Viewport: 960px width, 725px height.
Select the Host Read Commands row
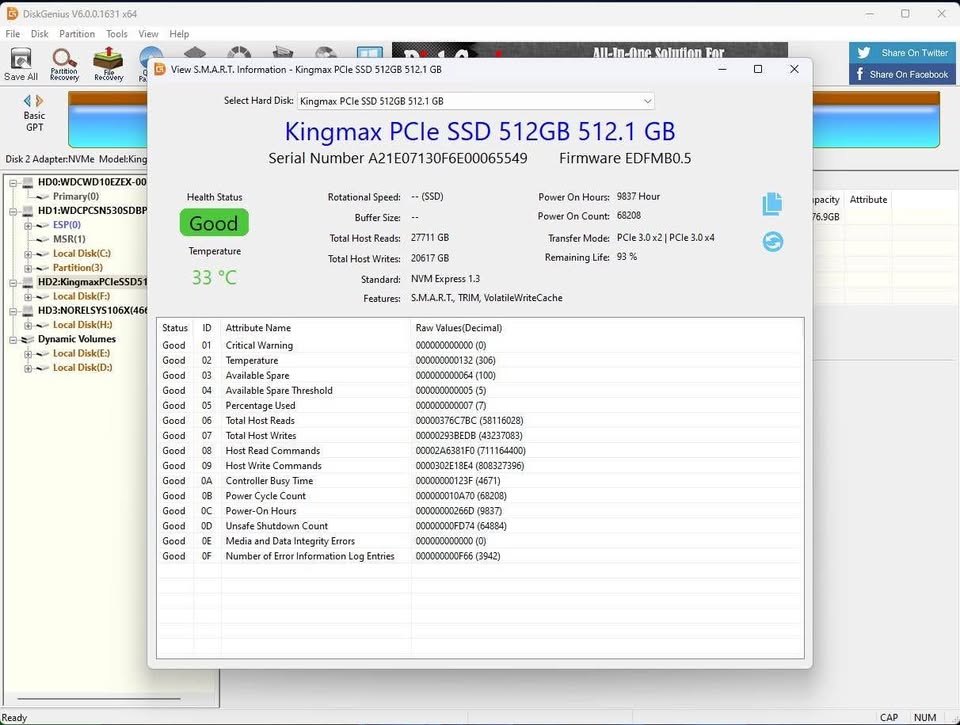point(480,451)
